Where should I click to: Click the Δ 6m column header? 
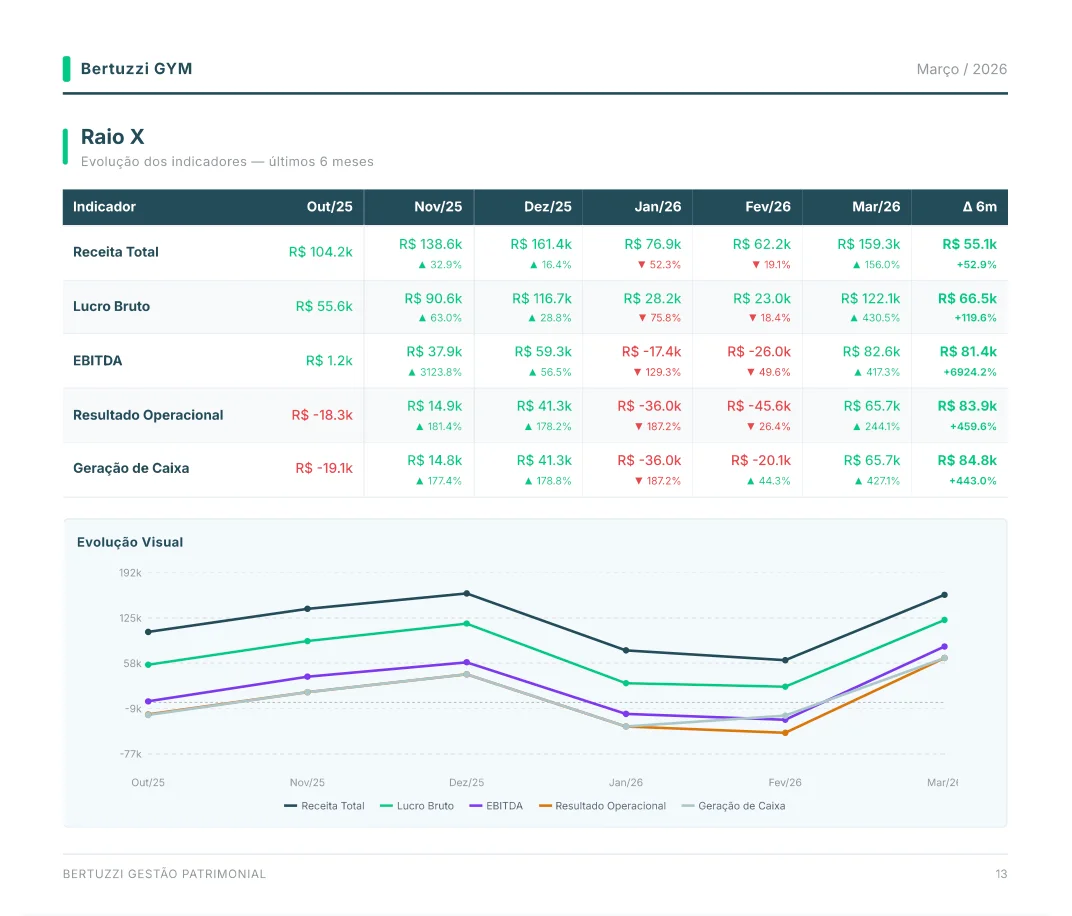tap(980, 206)
